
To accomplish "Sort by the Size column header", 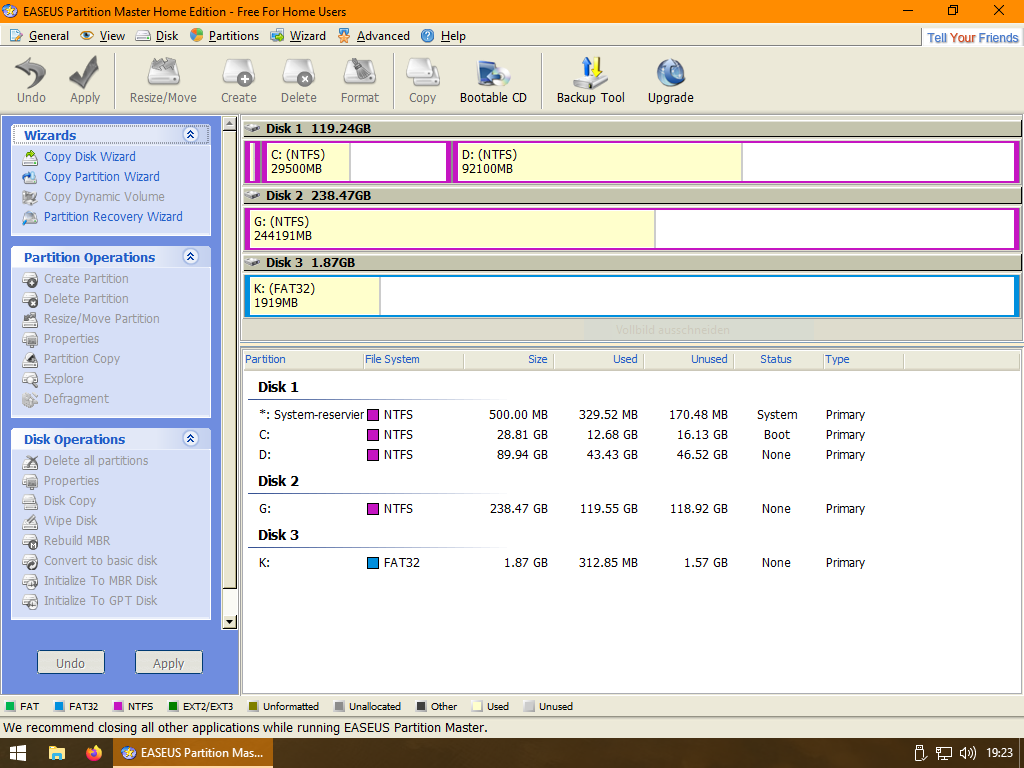I will [x=509, y=359].
